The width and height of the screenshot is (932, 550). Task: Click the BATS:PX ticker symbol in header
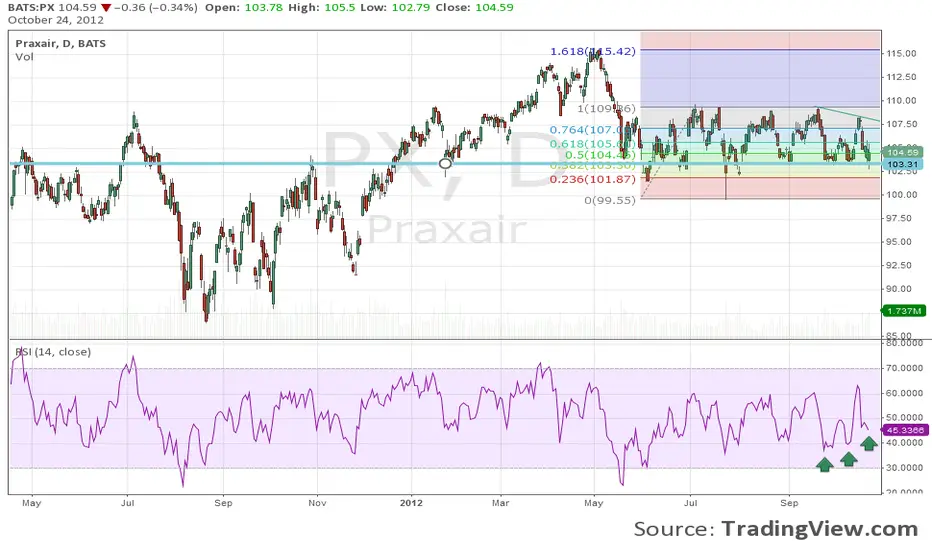(x=31, y=8)
